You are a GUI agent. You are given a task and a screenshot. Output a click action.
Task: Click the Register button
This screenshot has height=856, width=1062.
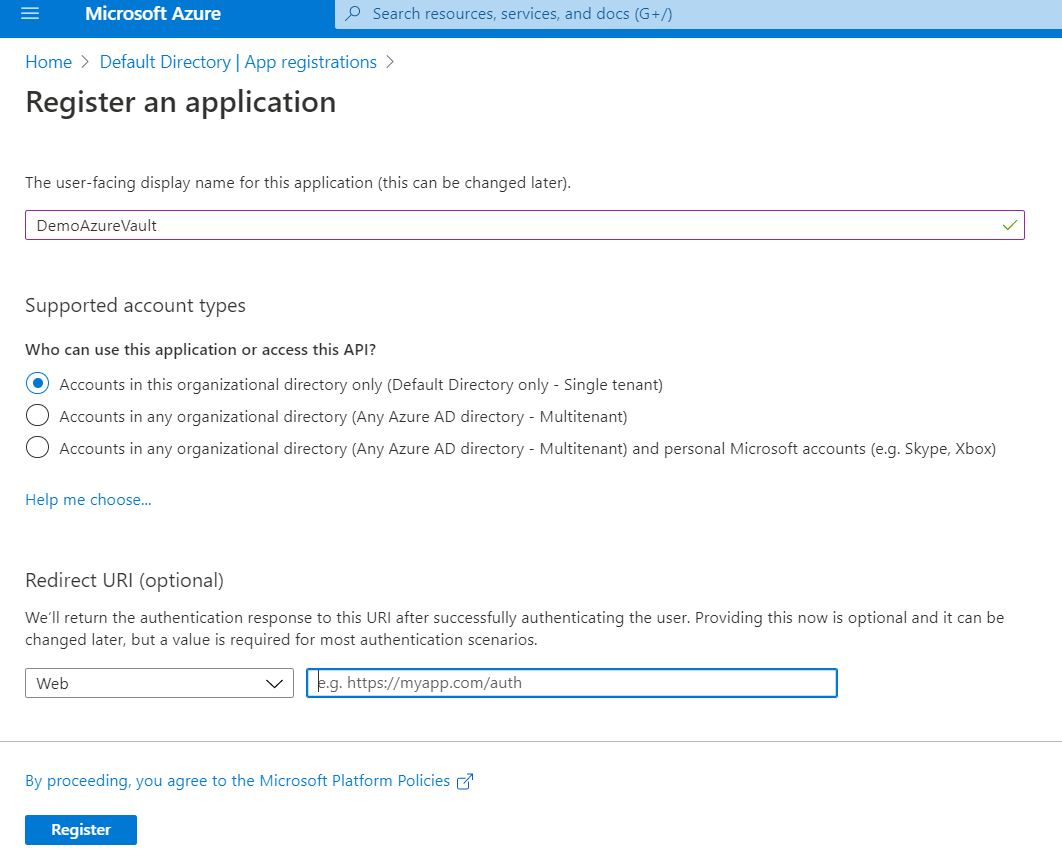[x=81, y=830]
